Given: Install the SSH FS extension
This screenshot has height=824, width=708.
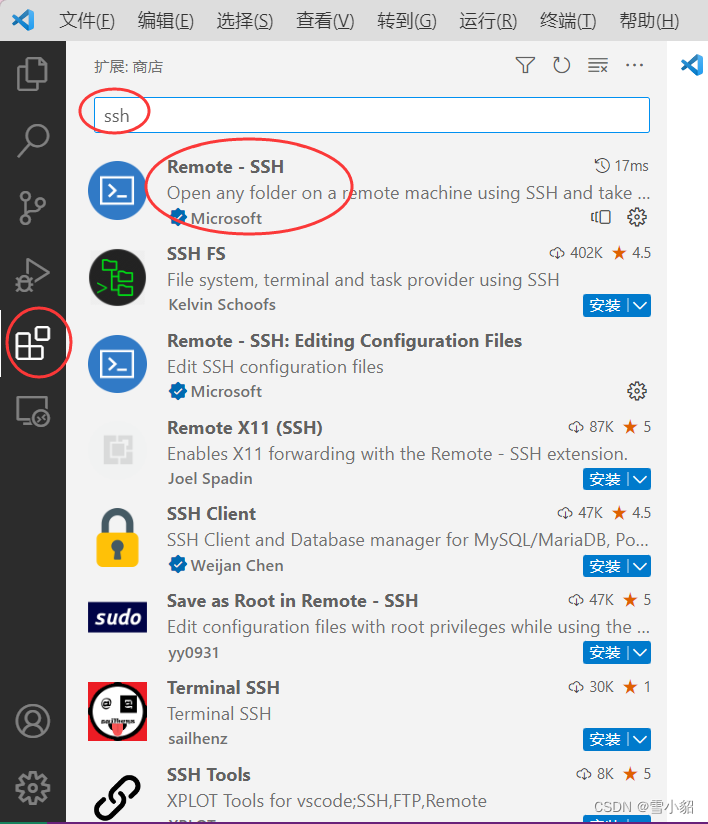Looking at the screenshot, I should (x=606, y=305).
